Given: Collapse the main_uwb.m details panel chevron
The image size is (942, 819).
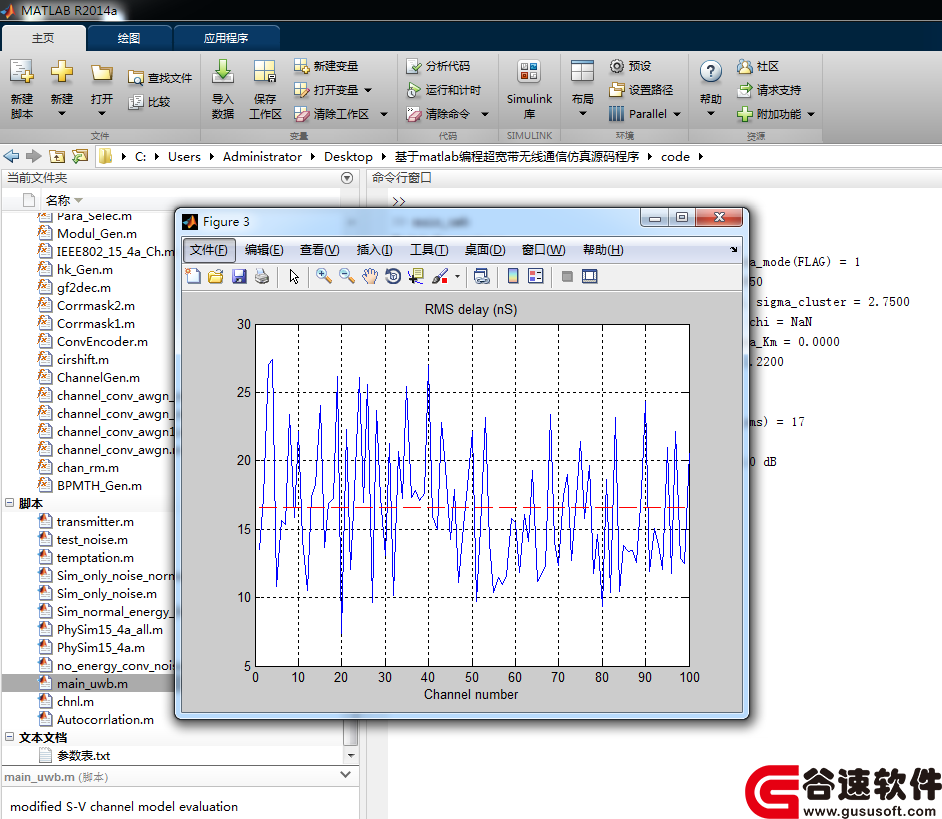Looking at the screenshot, I should (x=345, y=775).
